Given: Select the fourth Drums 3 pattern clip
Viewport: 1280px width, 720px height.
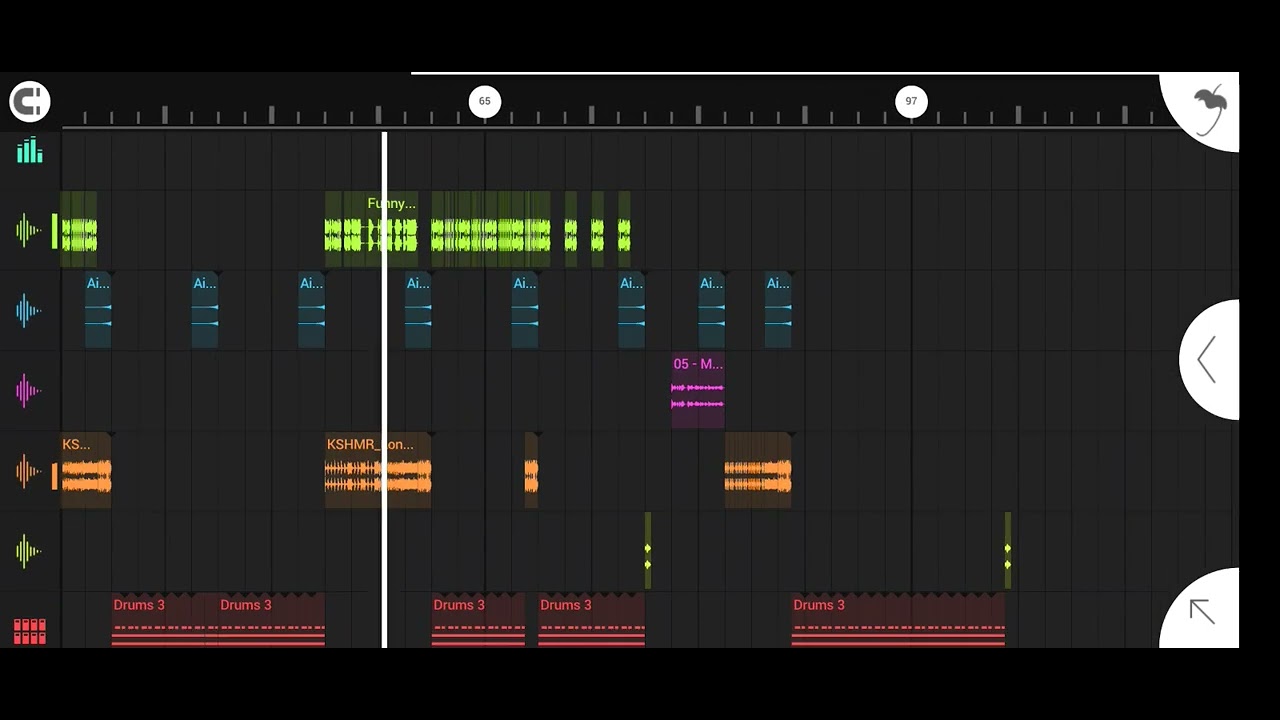Looking at the screenshot, I should [592, 620].
